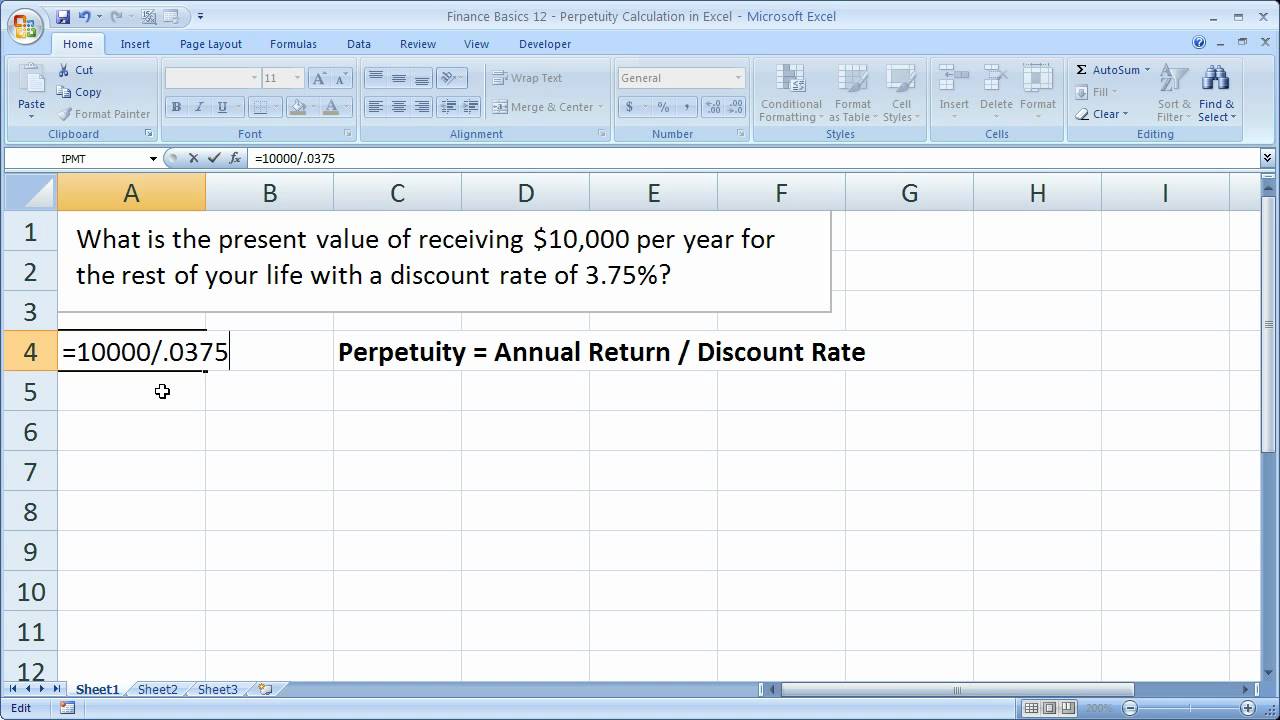Click Wrap Text
The width and height of the screenshot is (1280, 720).
click(527, 78)
